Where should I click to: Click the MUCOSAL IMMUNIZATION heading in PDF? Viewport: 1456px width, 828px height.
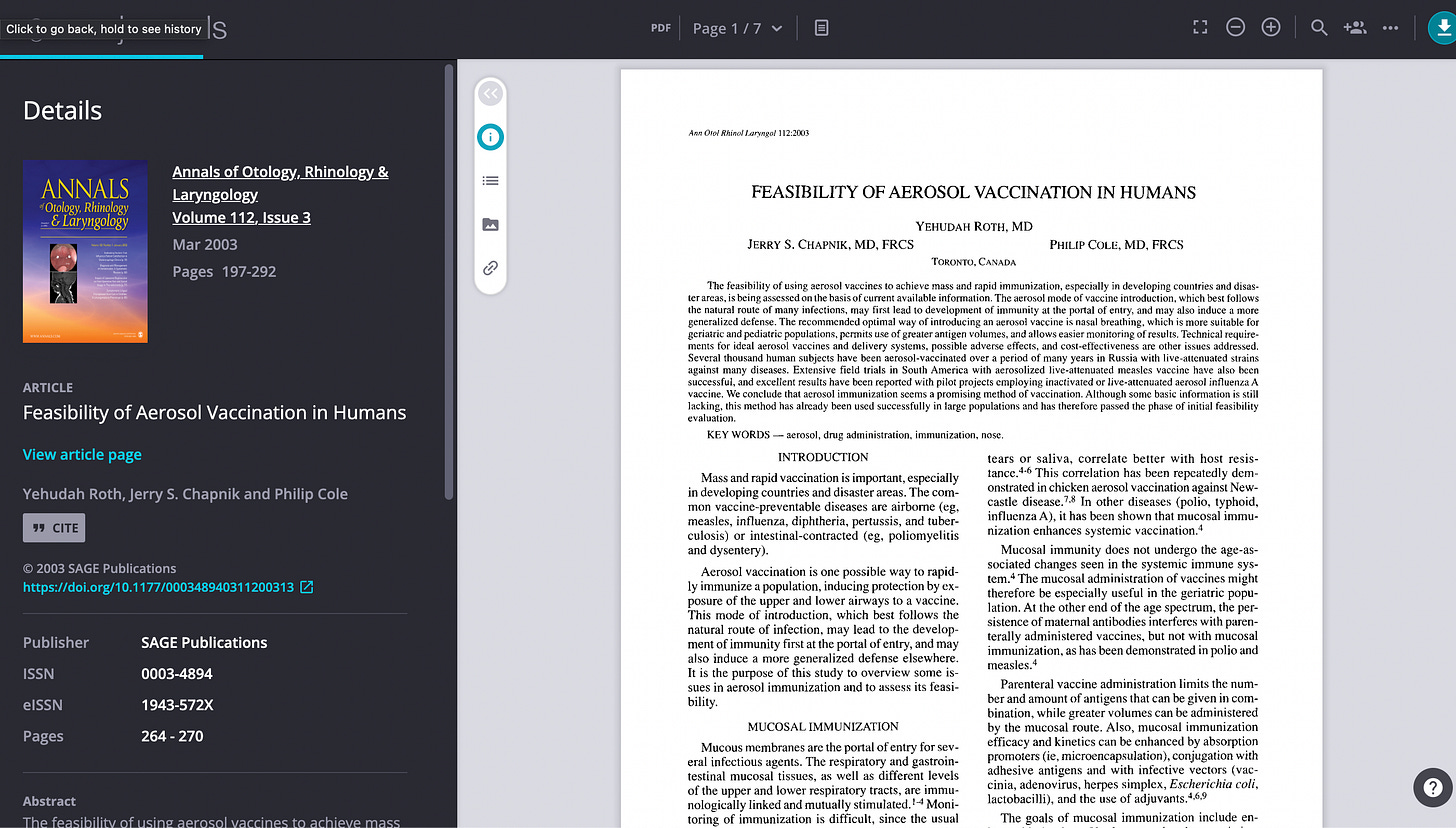point(823,726)
